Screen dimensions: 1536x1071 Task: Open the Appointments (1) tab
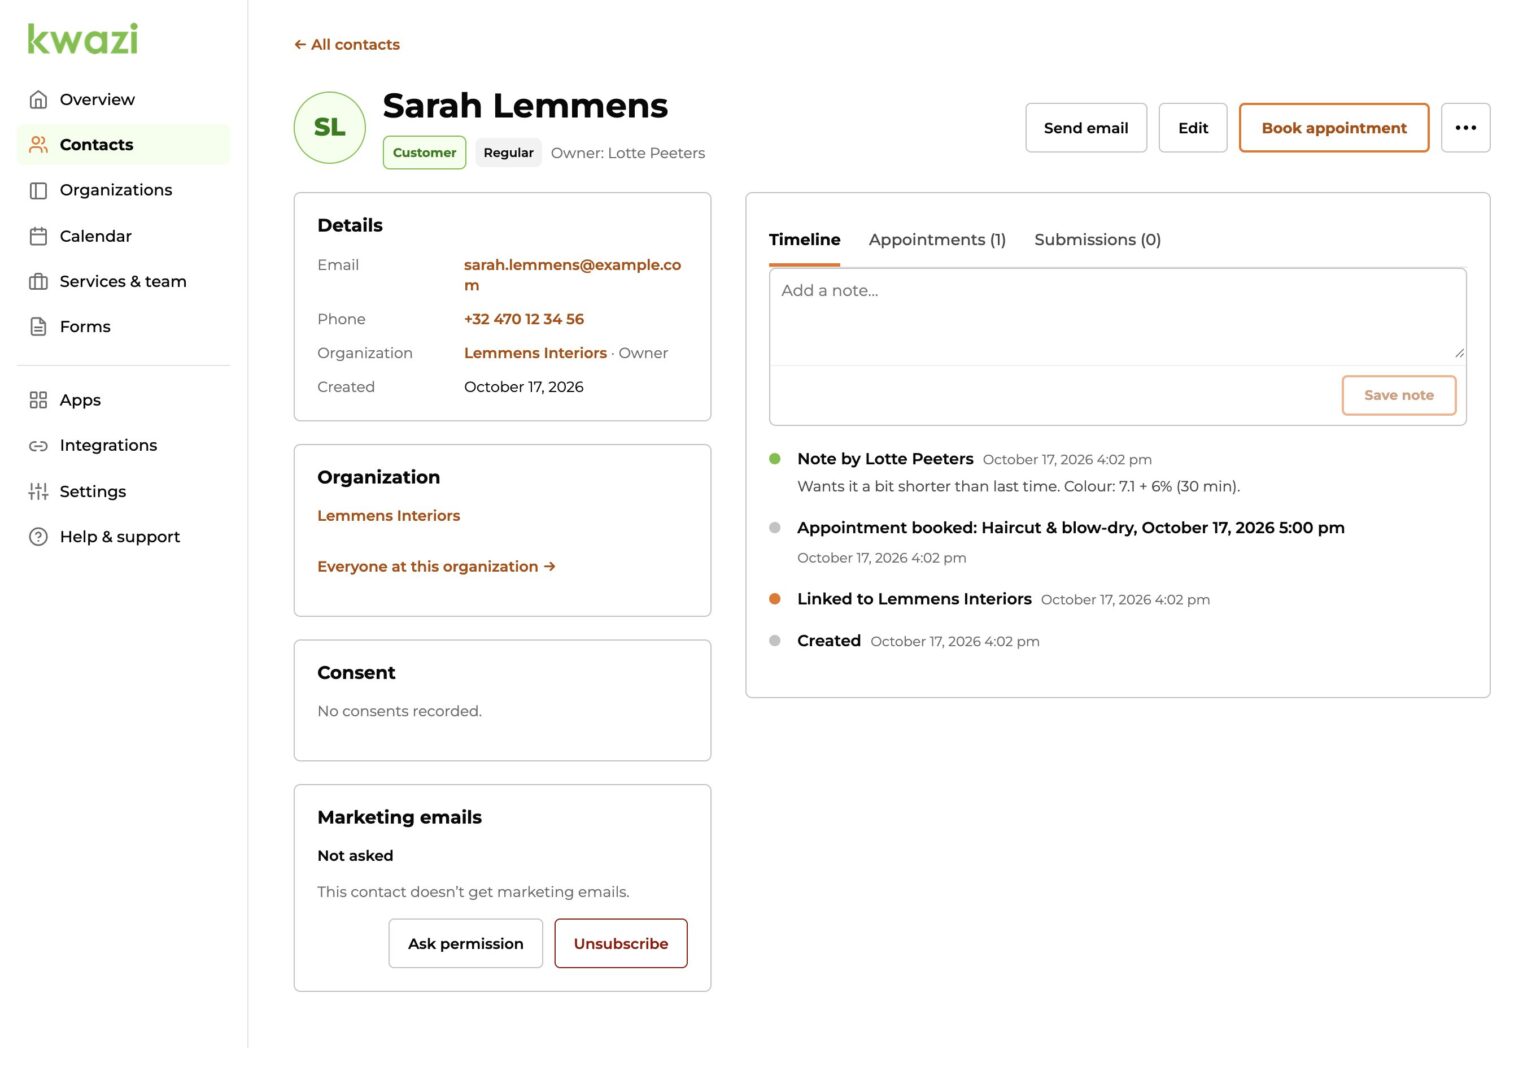click(937, 240)
